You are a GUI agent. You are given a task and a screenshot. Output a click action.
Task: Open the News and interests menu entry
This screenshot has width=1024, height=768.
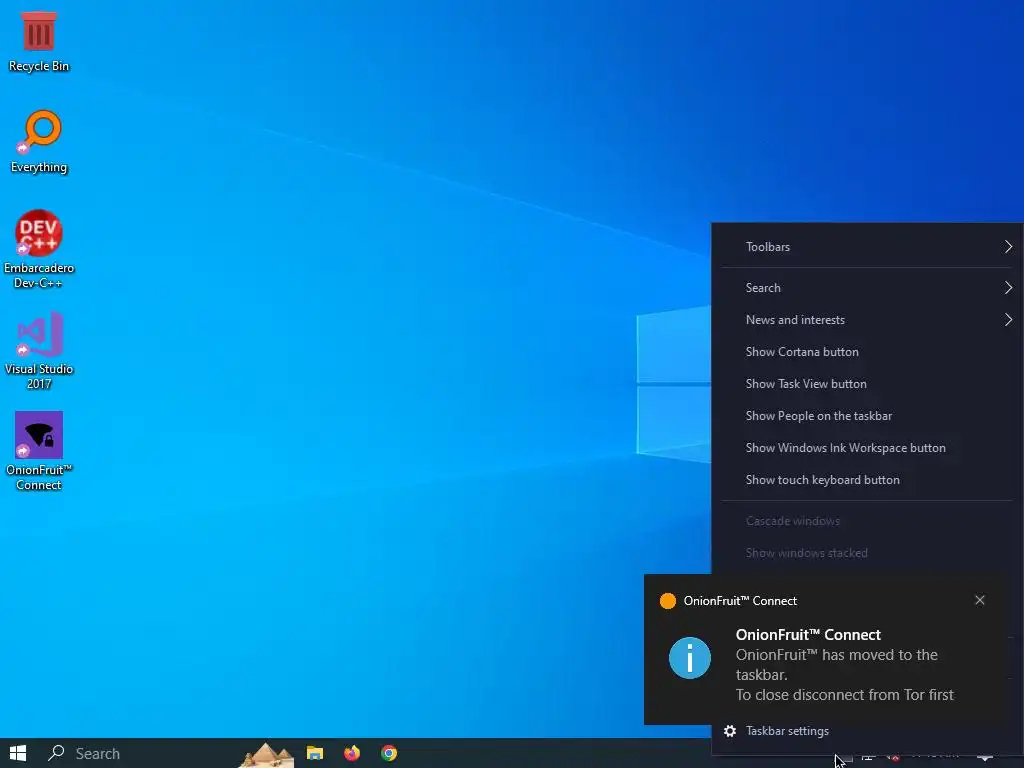pos(867,320)
